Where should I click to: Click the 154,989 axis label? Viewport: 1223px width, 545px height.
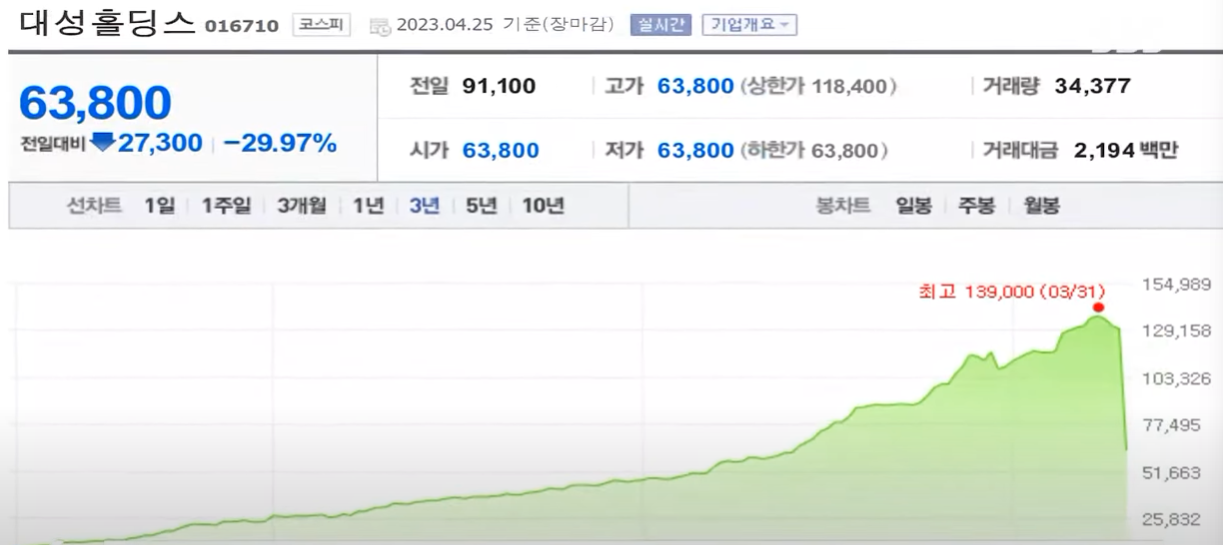click(x=1177, y=285)
